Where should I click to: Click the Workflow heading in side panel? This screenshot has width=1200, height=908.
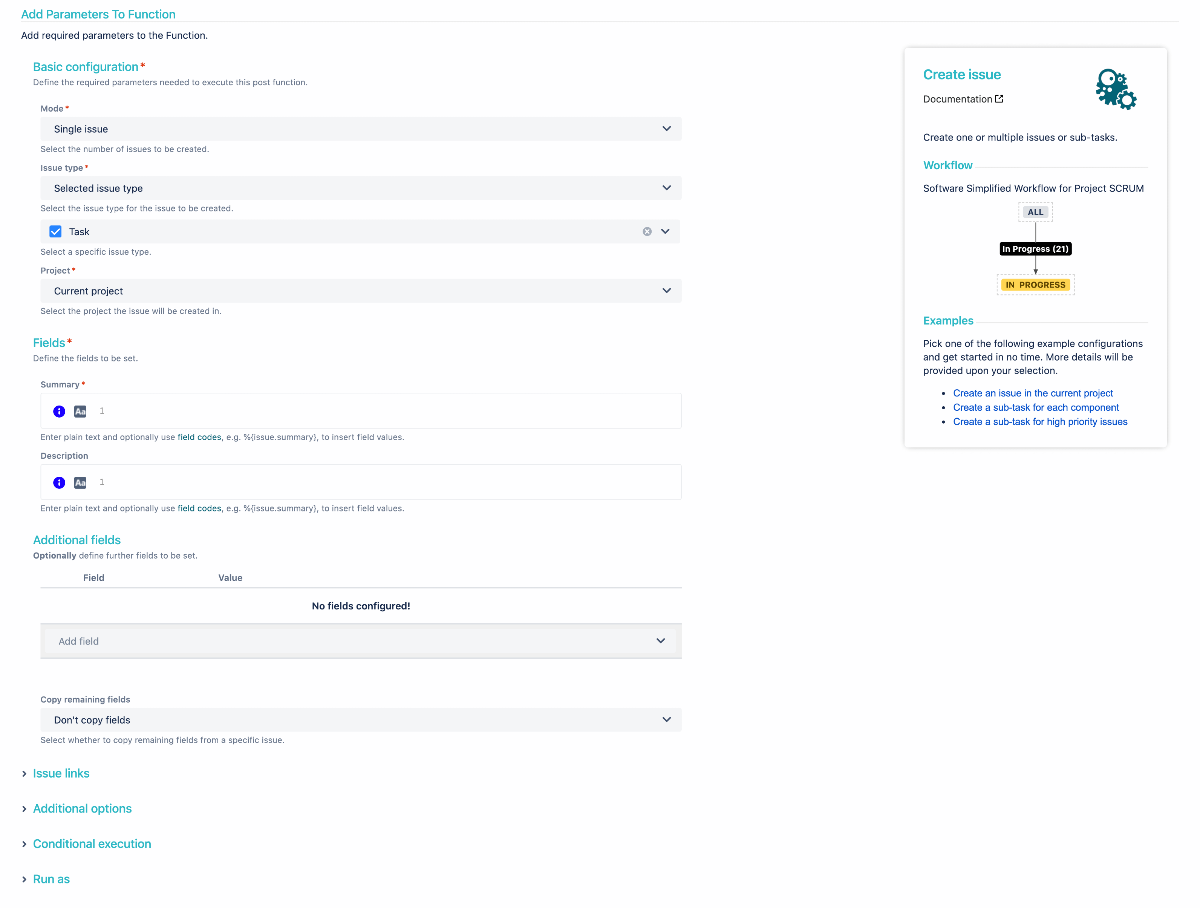[948, 165]
